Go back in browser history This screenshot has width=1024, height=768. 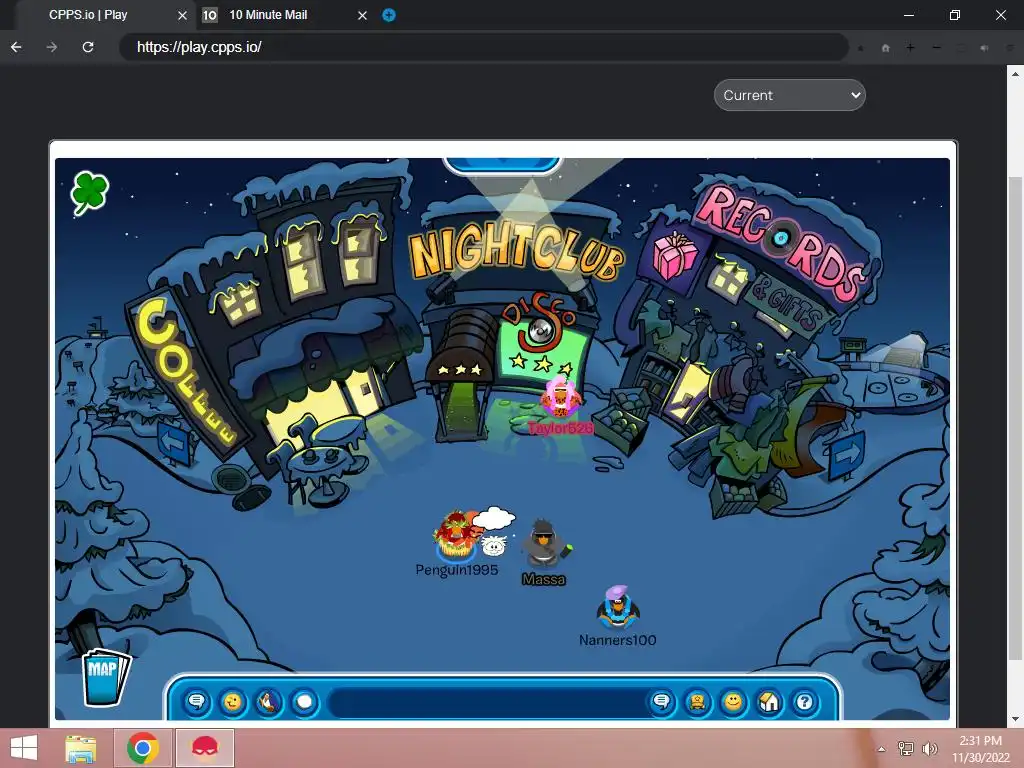(x=16, y=47)
